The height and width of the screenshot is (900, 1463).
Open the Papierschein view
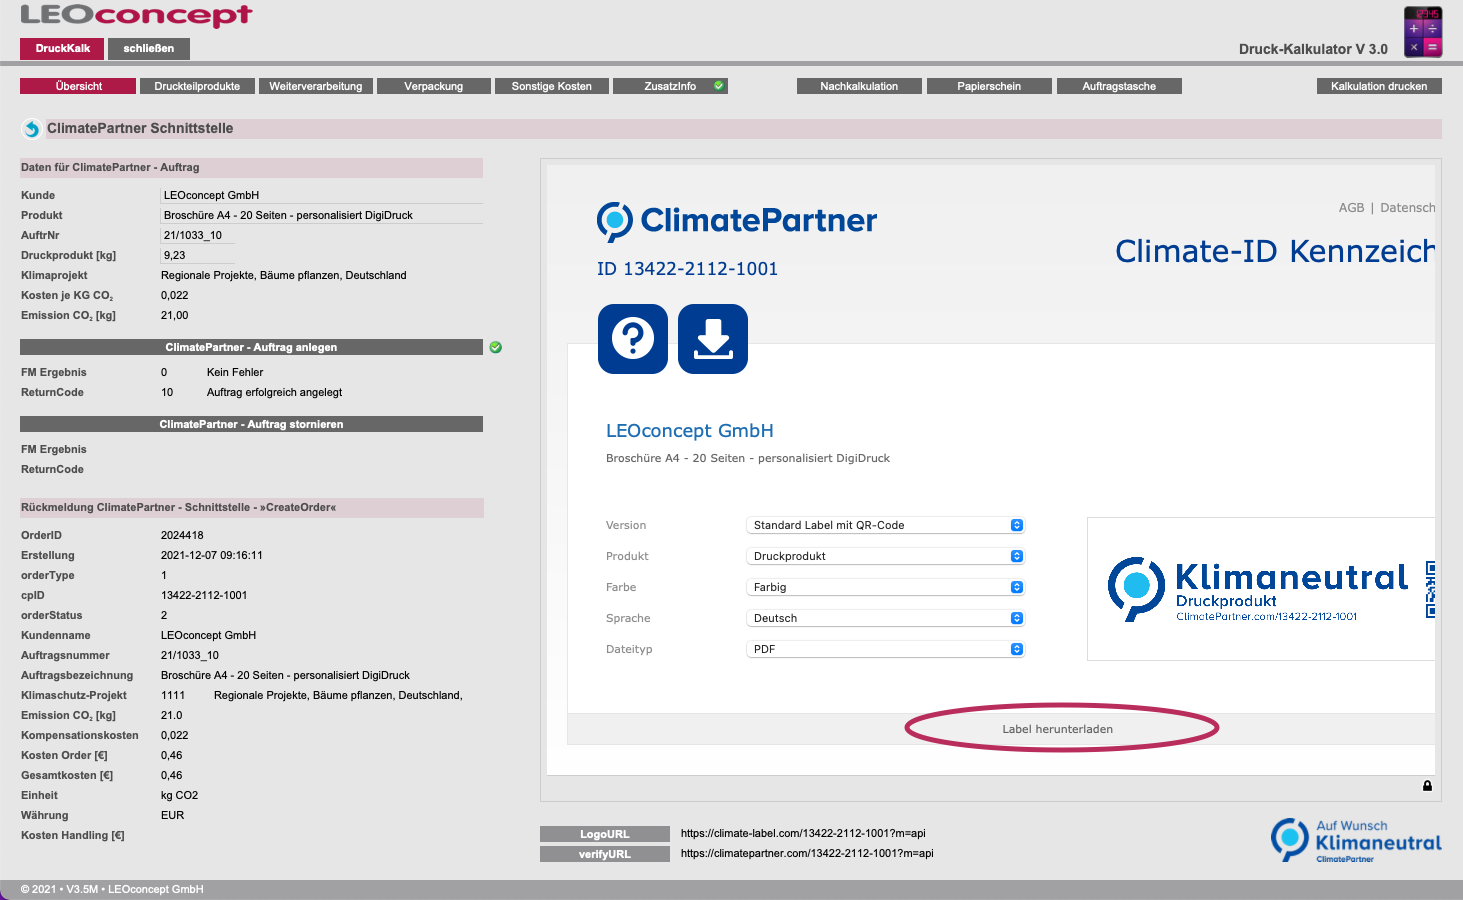click(x=989, y=86)
